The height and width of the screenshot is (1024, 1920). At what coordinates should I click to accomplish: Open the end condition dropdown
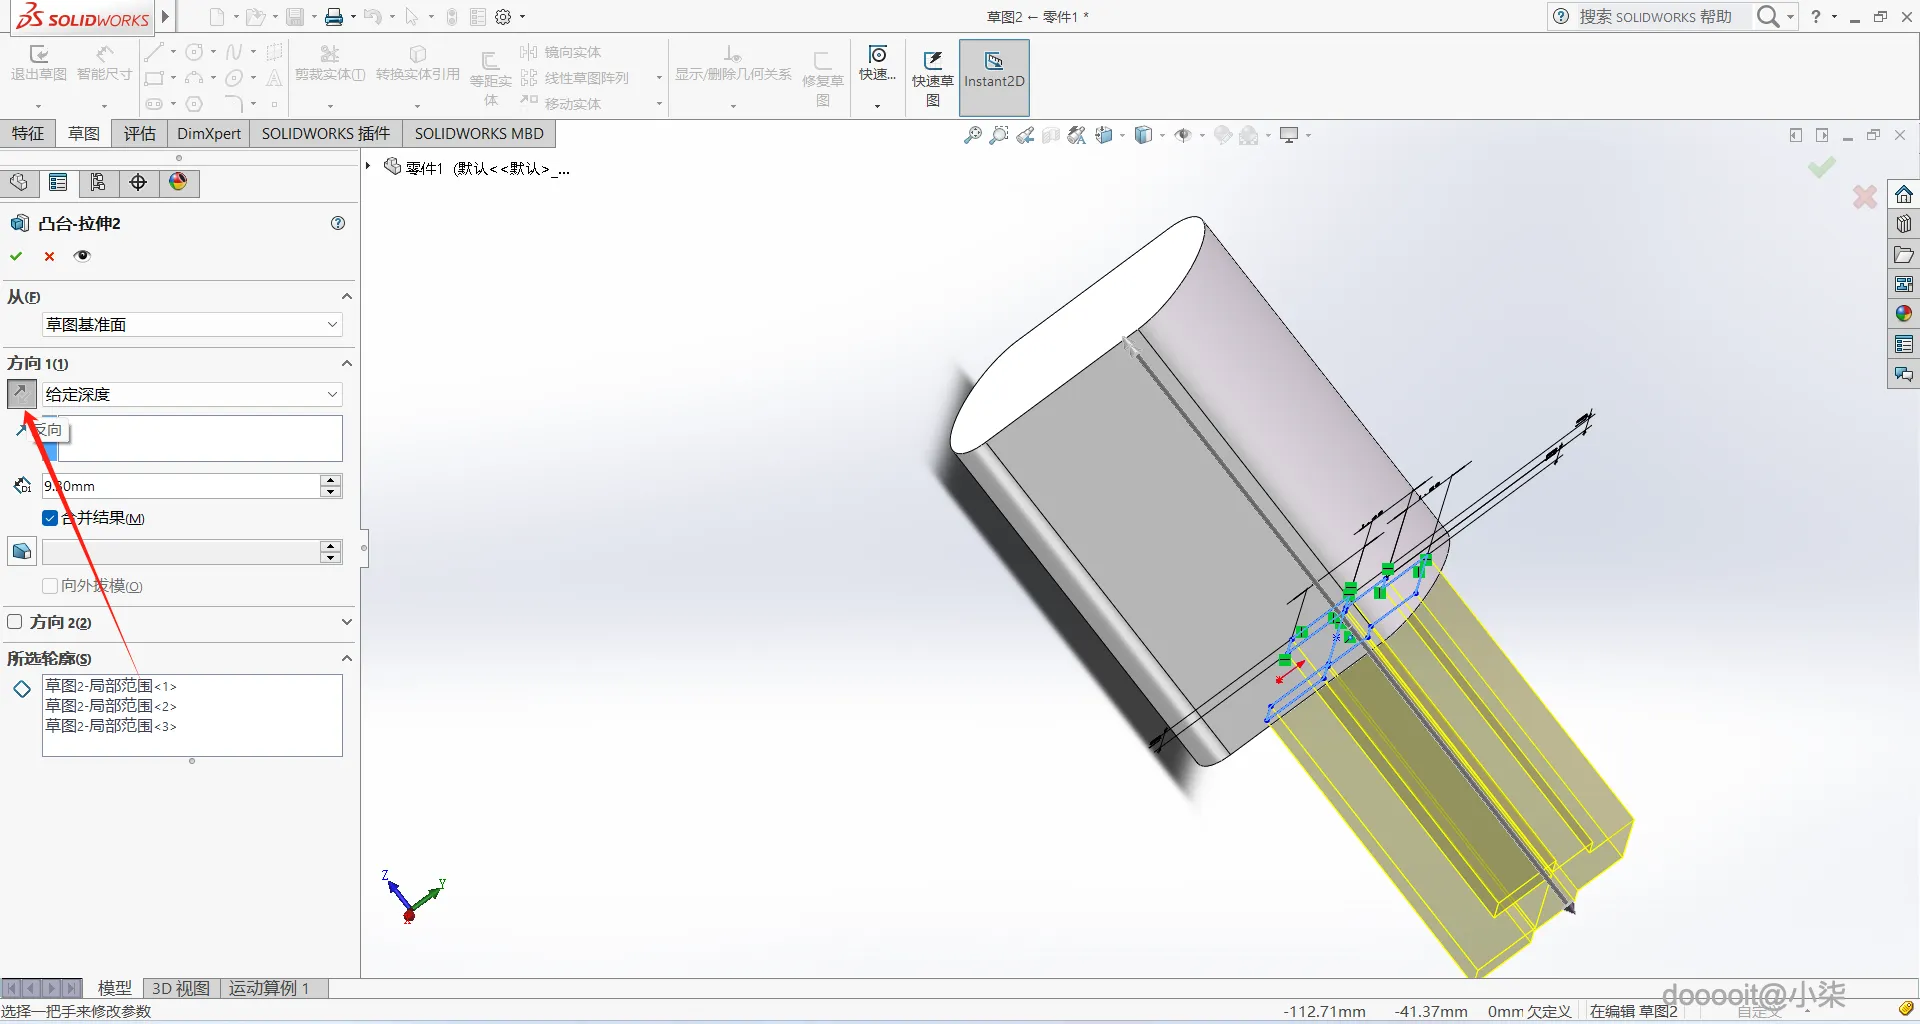tap(192, 395)
